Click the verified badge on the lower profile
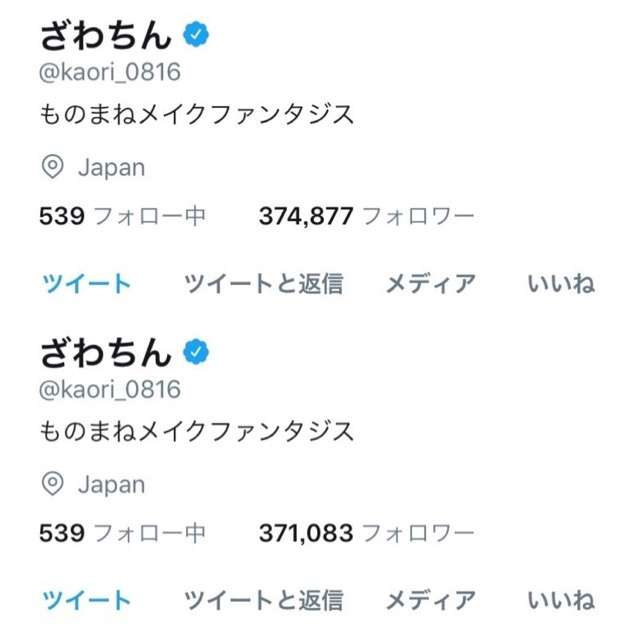The height and width of the screenshot is (640, 640). 196,352
